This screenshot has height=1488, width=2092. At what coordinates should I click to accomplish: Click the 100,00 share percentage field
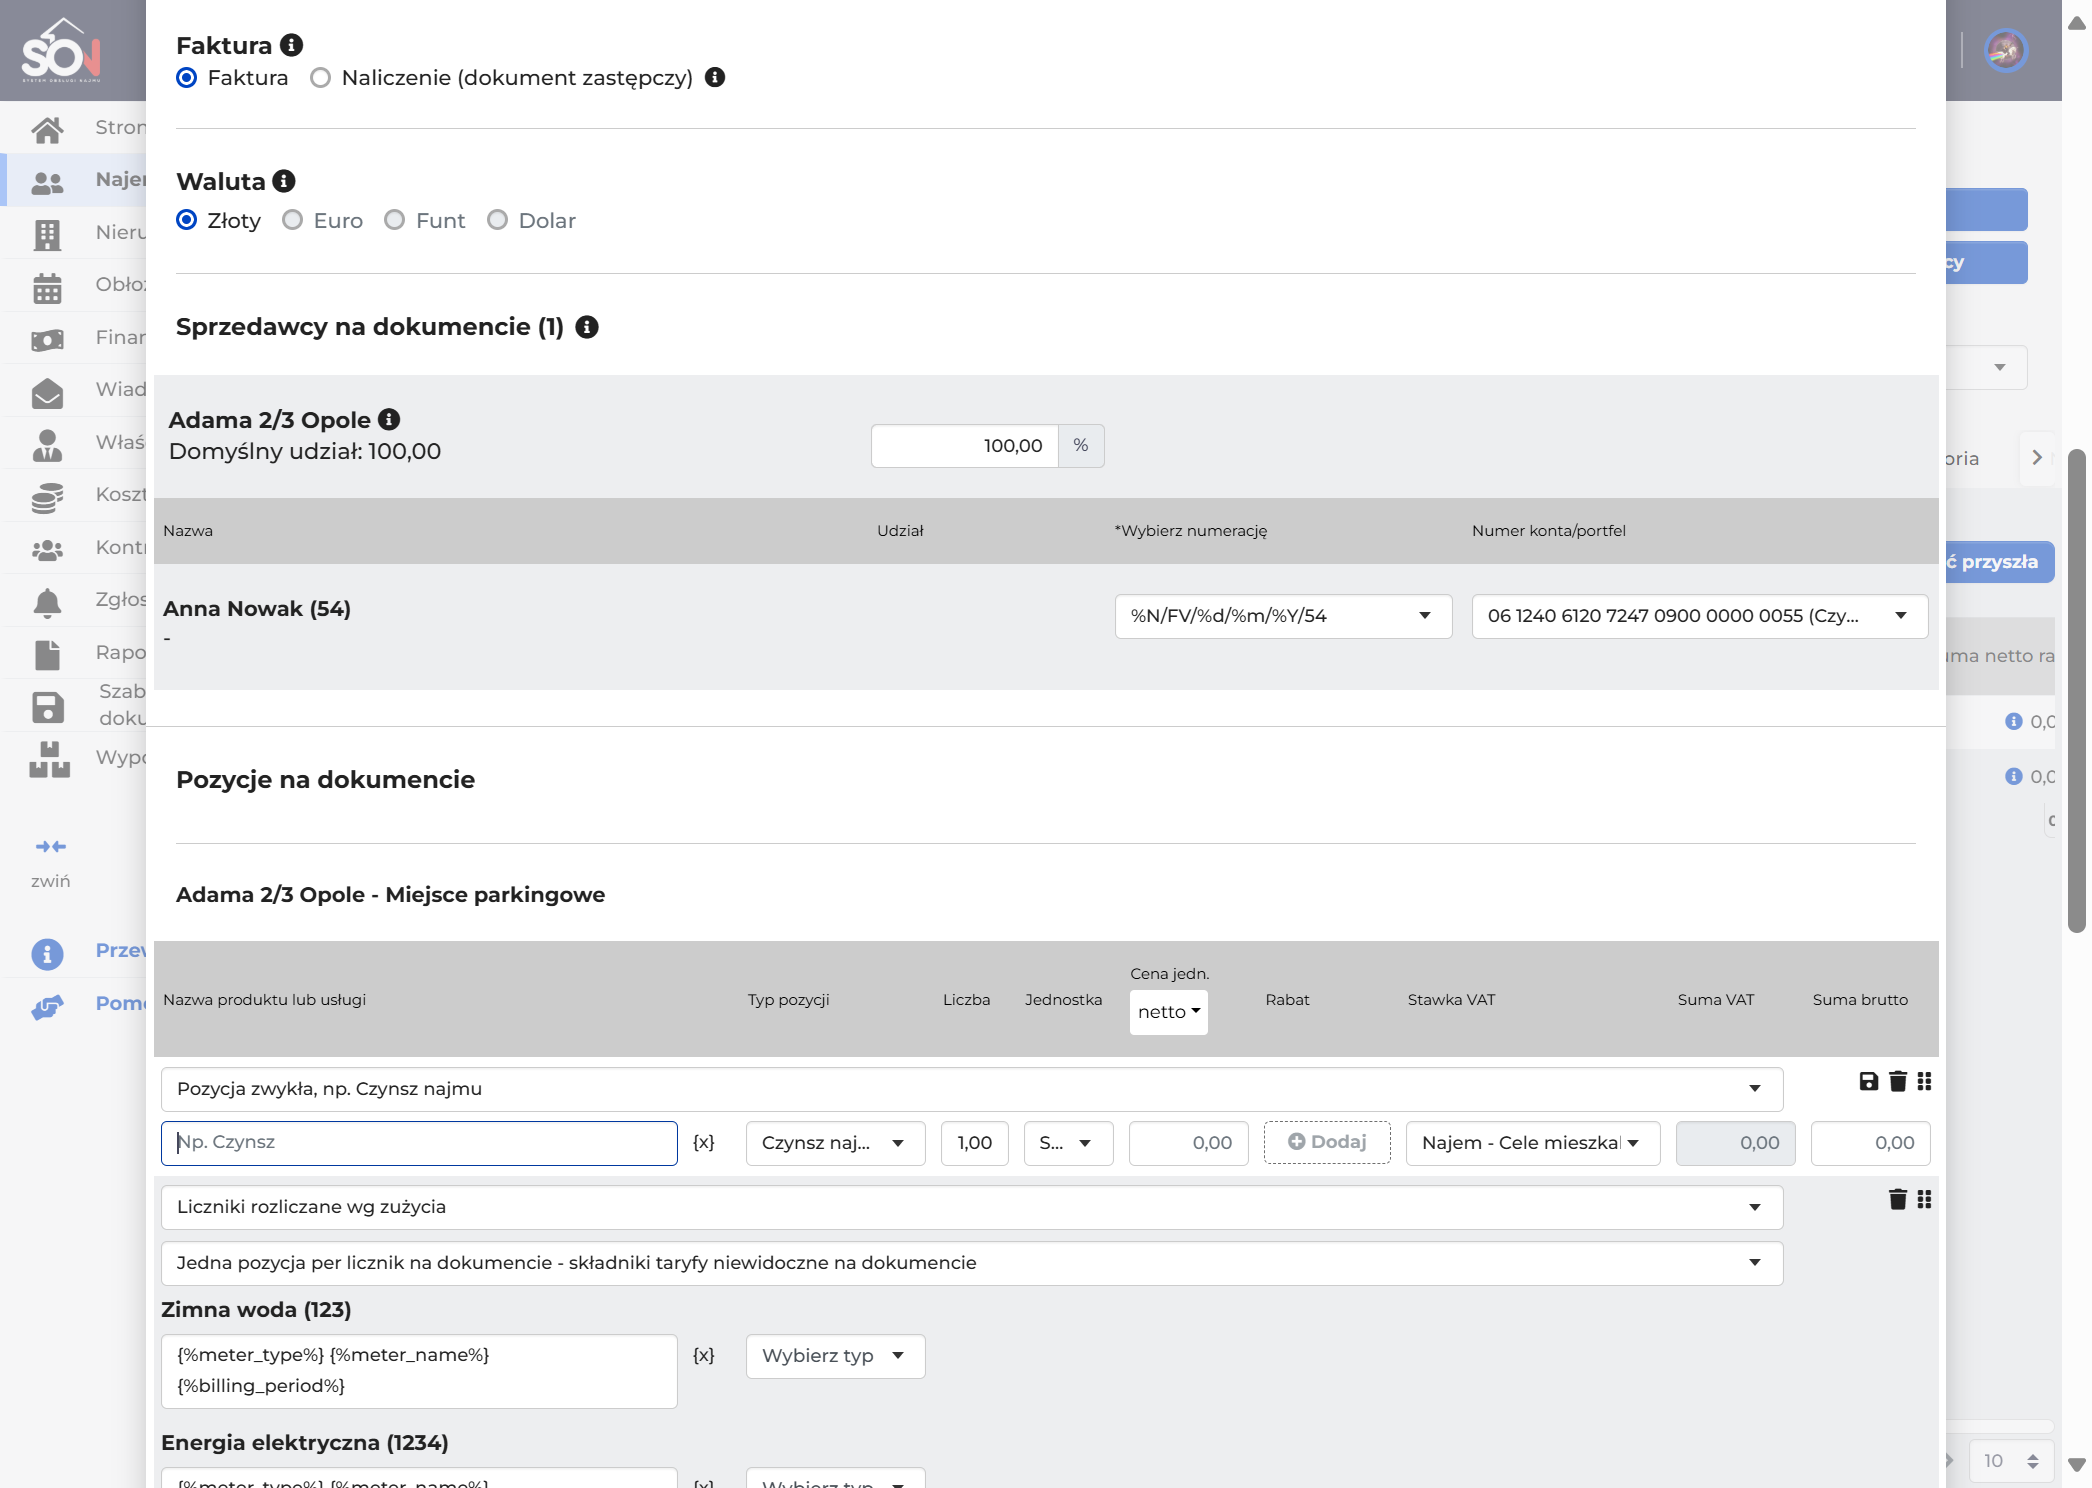coord(965,446)
